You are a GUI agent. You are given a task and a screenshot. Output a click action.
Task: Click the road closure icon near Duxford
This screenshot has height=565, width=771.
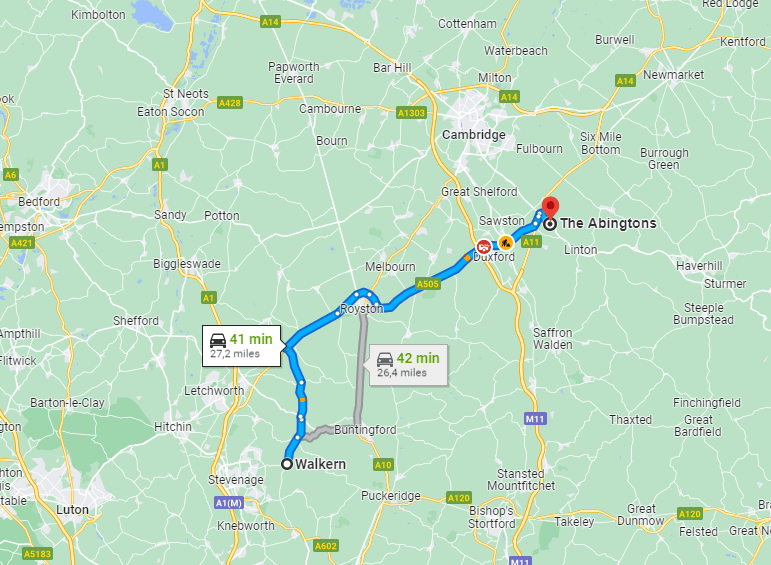coord(484,246)
